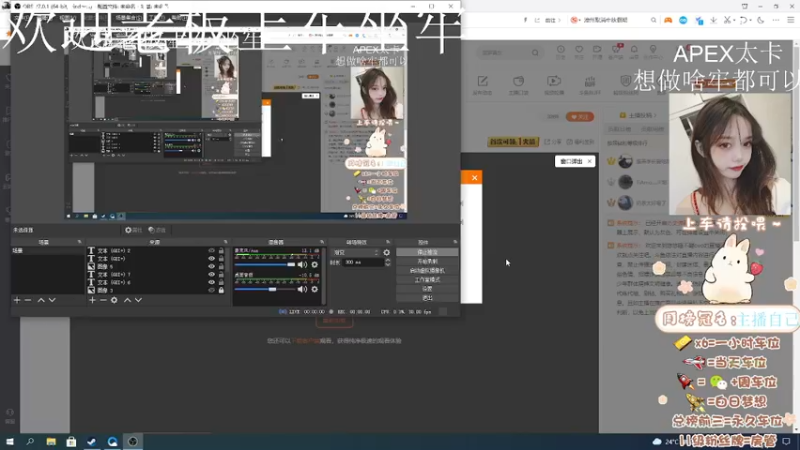Screen dimensions: 800x450
Task: Toggle visibility of 文本 (GDI+) 7 source
Action: click(211, 274)
